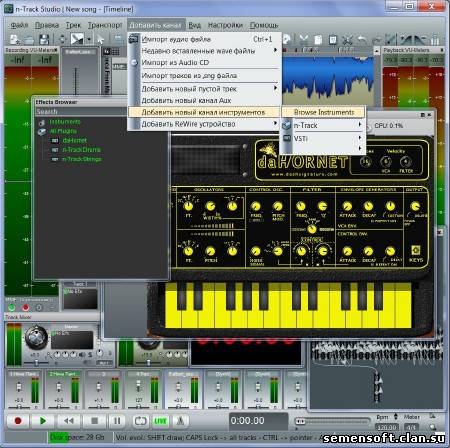Image resolution: width=450 pixels, height=448 pixels.
Task: Click the Open file folder icon
Action: click(x=29, y=40)
